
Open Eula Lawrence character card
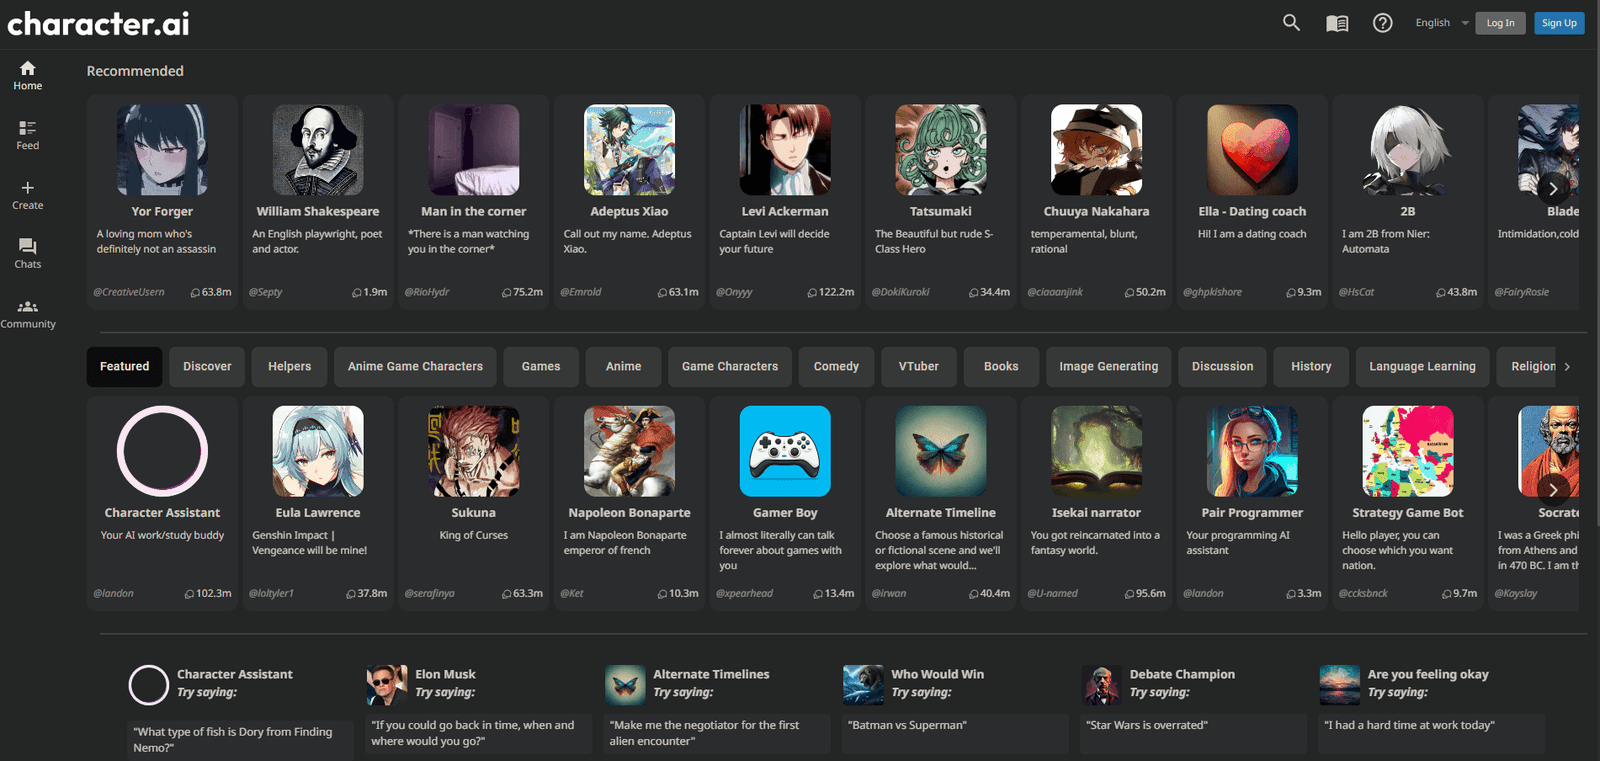[x=318, y=502]
